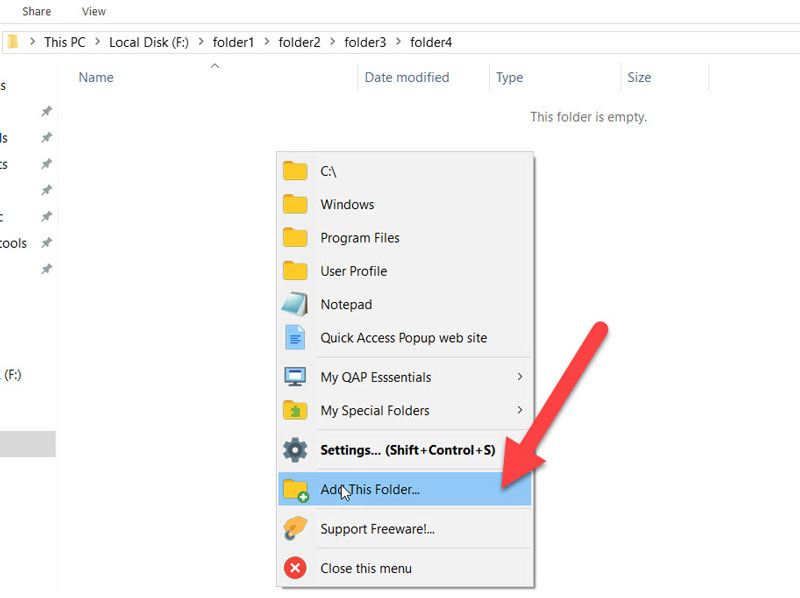Click the Quick Access Popup web site document icon
The image size is (800, 598).
[x=295, y=338]
